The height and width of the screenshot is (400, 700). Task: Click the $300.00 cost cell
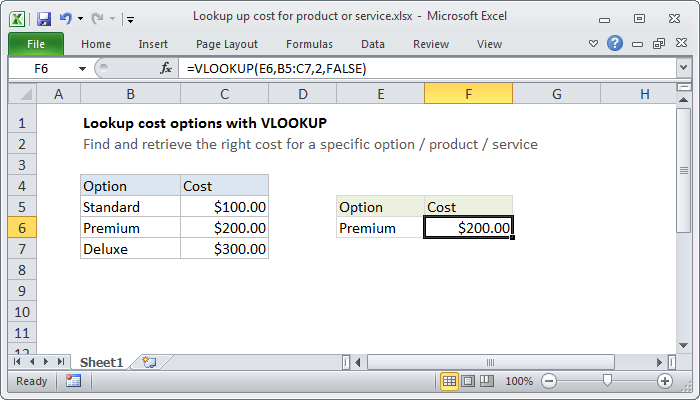click(x=225, y=249)
